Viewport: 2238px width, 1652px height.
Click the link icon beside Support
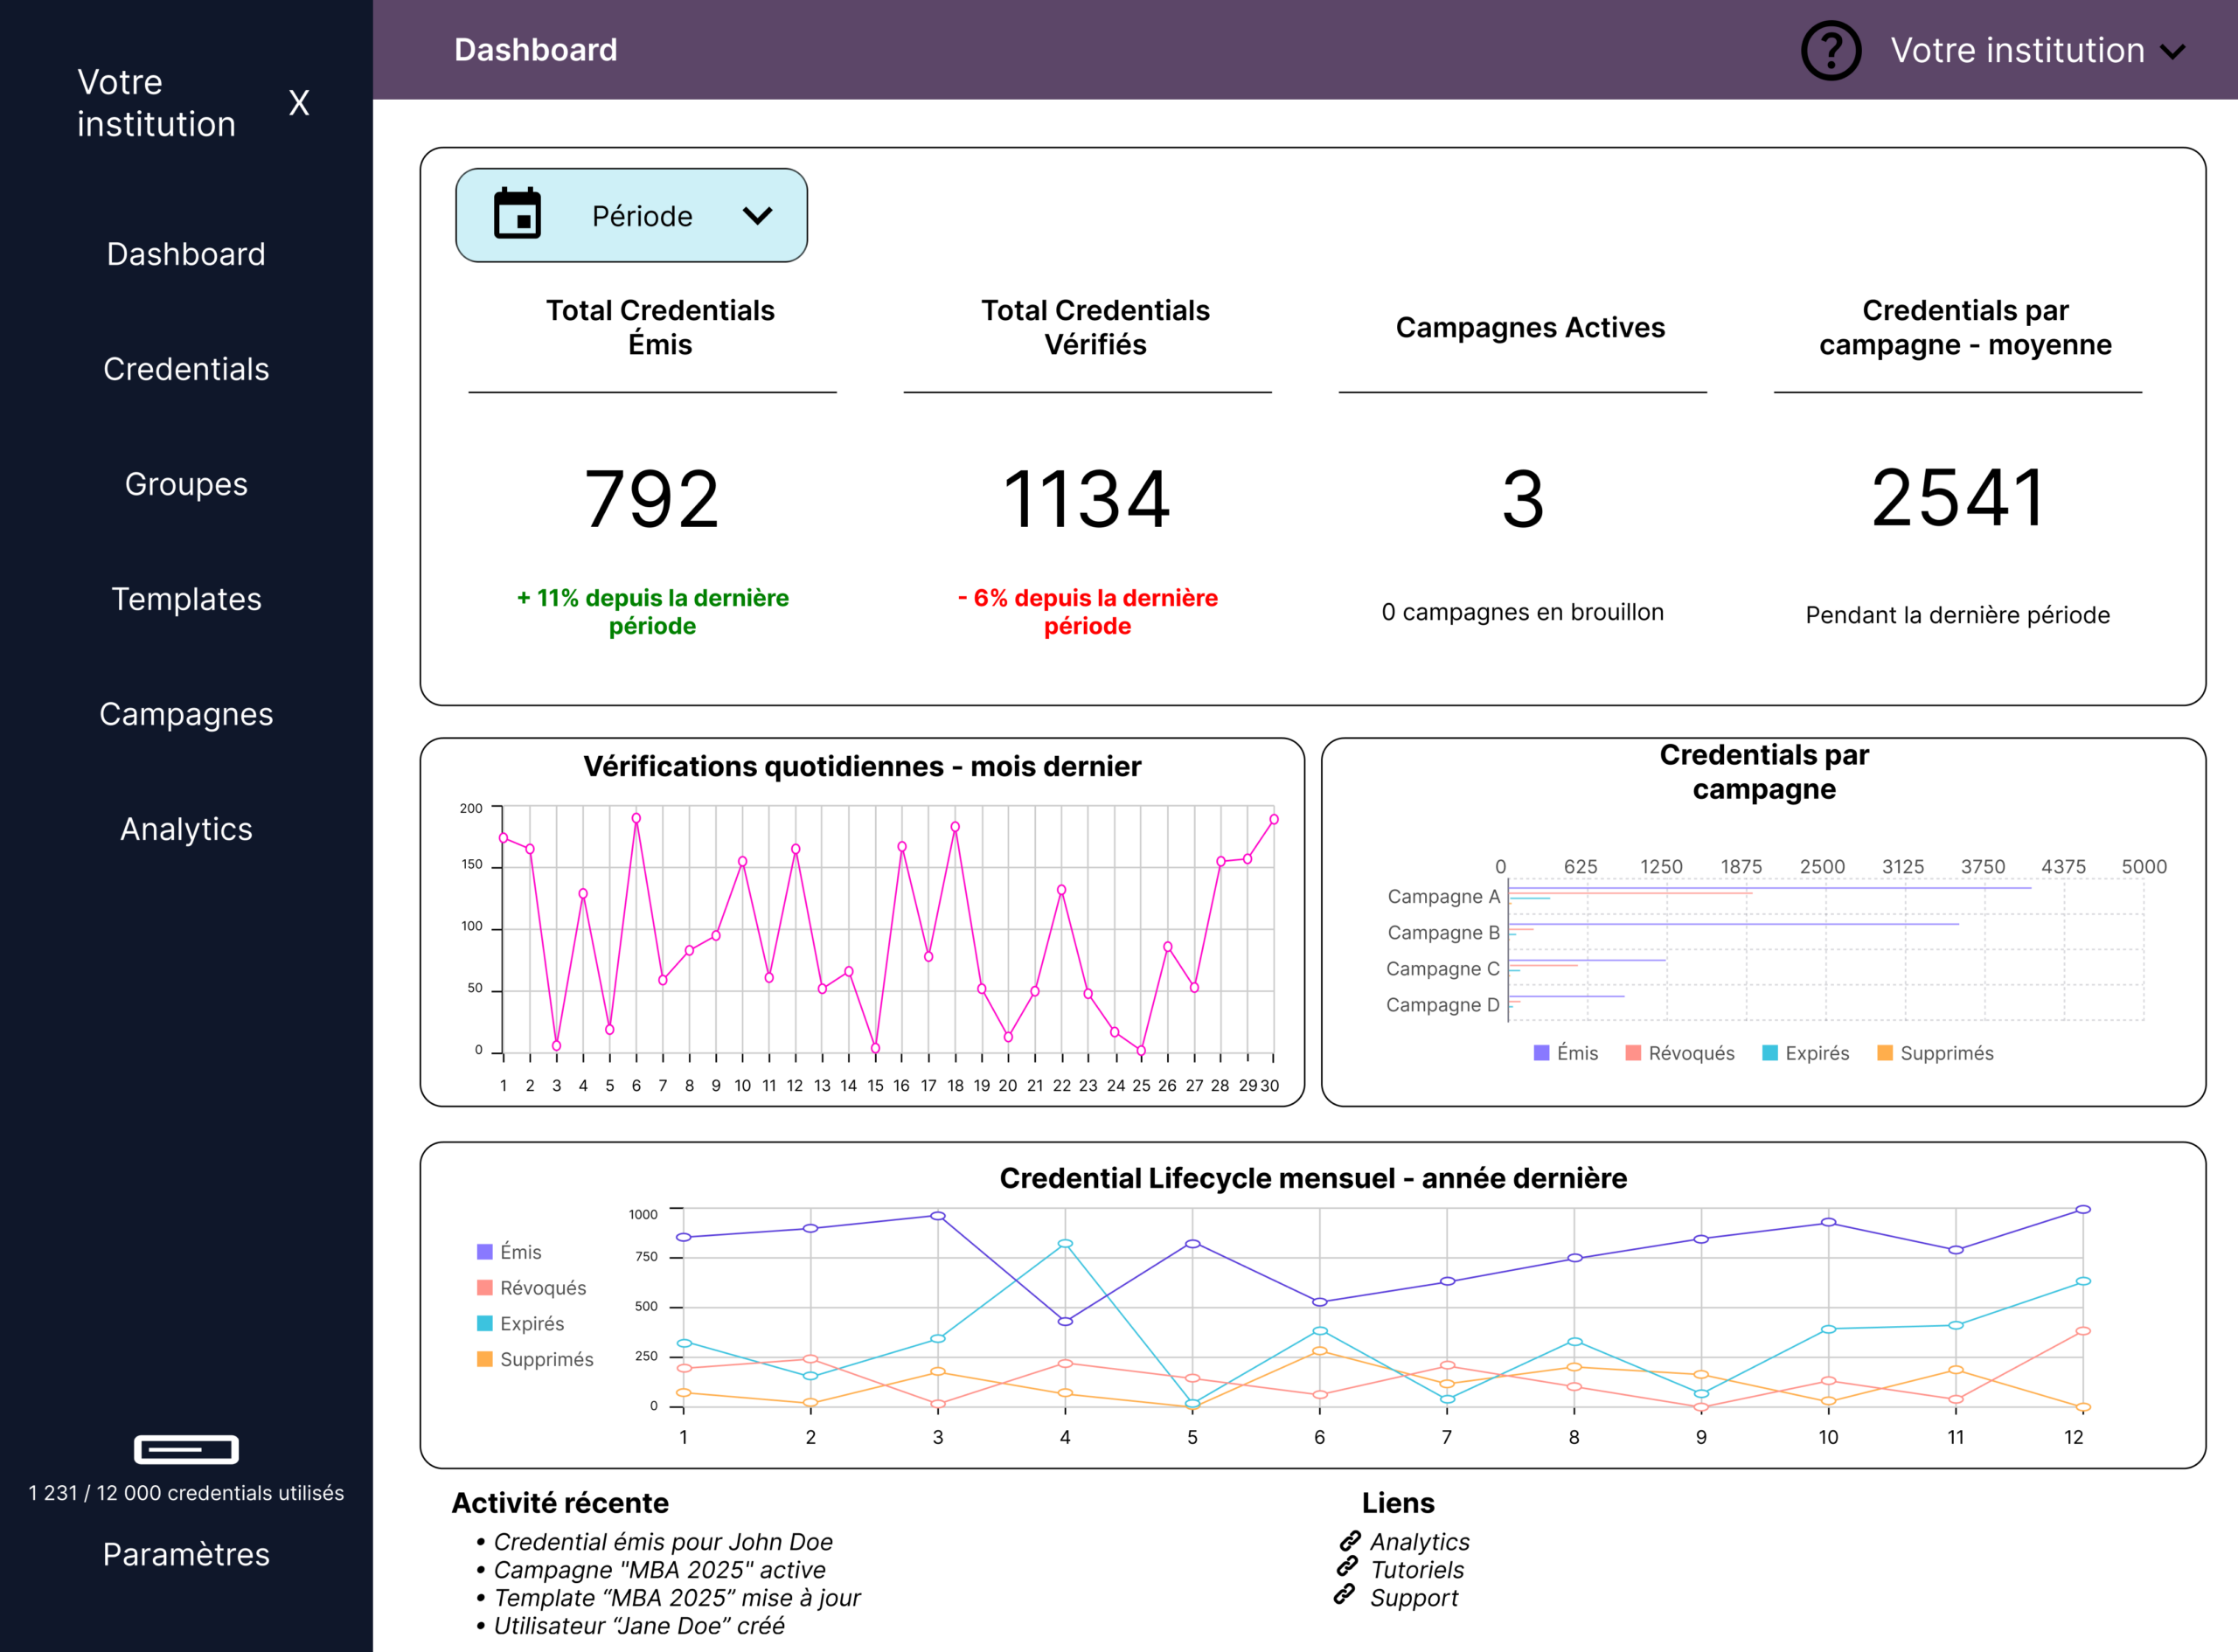pyautogui.click(x=1344, y=1595)
